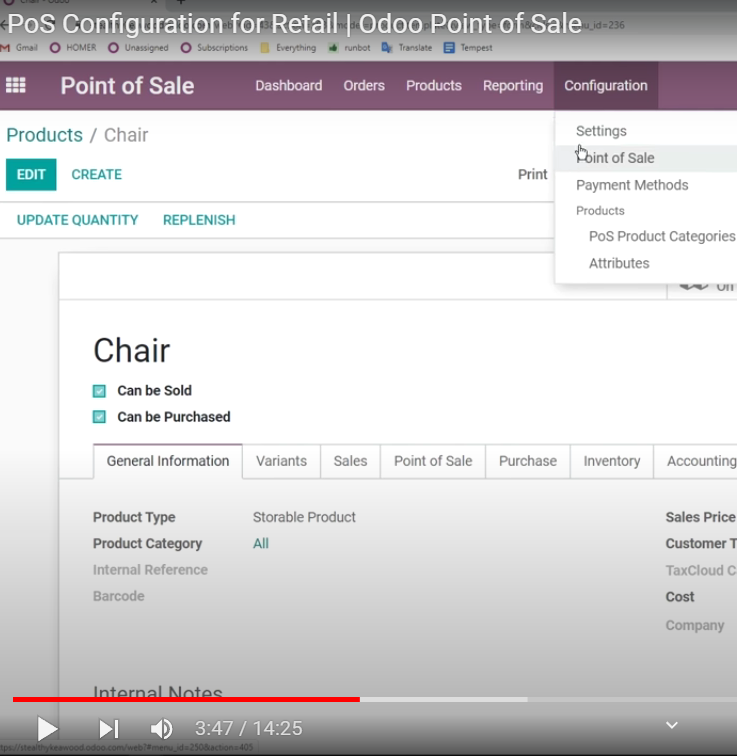Viewport: 737px width, 756px height.
Task: Switch to the Purchase tab
Action: 528,461
